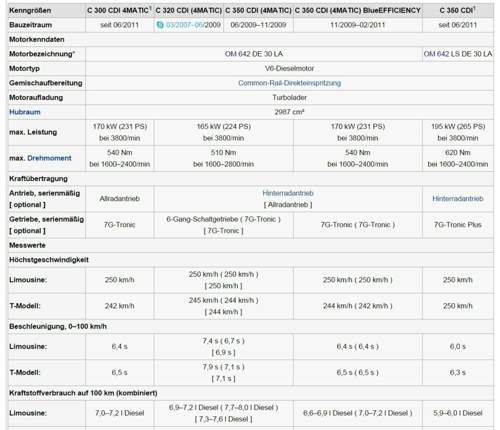Click 11/2009–02/2011 Bauzeitraum cell
The image size is (500, 430).
(x=358, y=25)
